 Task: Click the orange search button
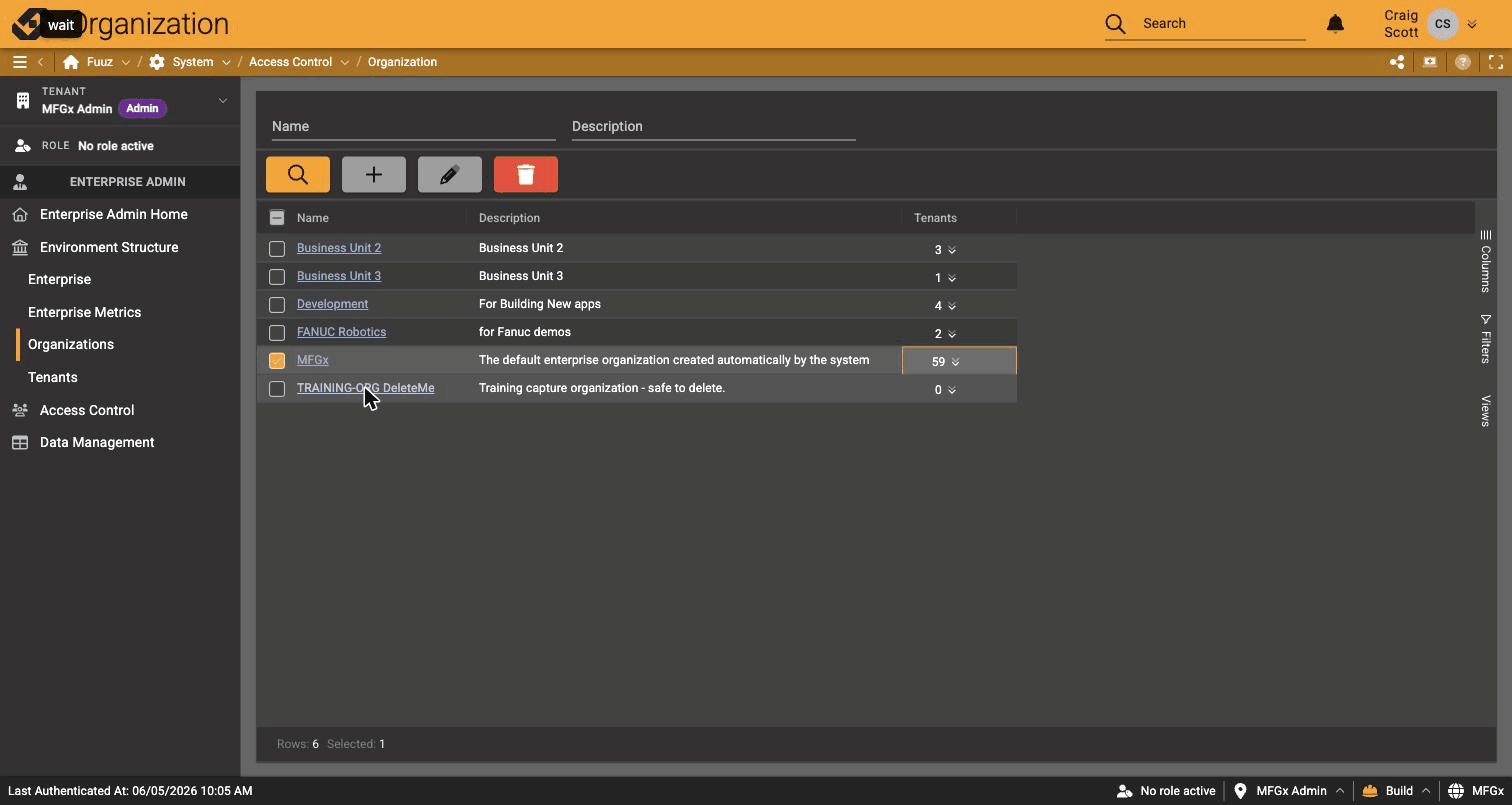coord(298,174)
